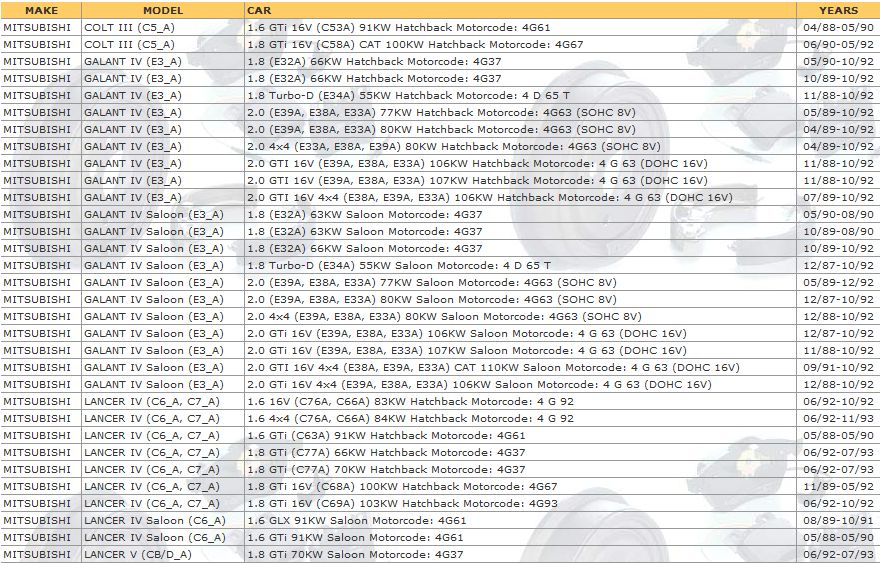Select the 1.6 4x4 (C76A, C66A) 84KW cell
Image resolution: width=880 pixels, height=563 pixels.
[520, 418]
